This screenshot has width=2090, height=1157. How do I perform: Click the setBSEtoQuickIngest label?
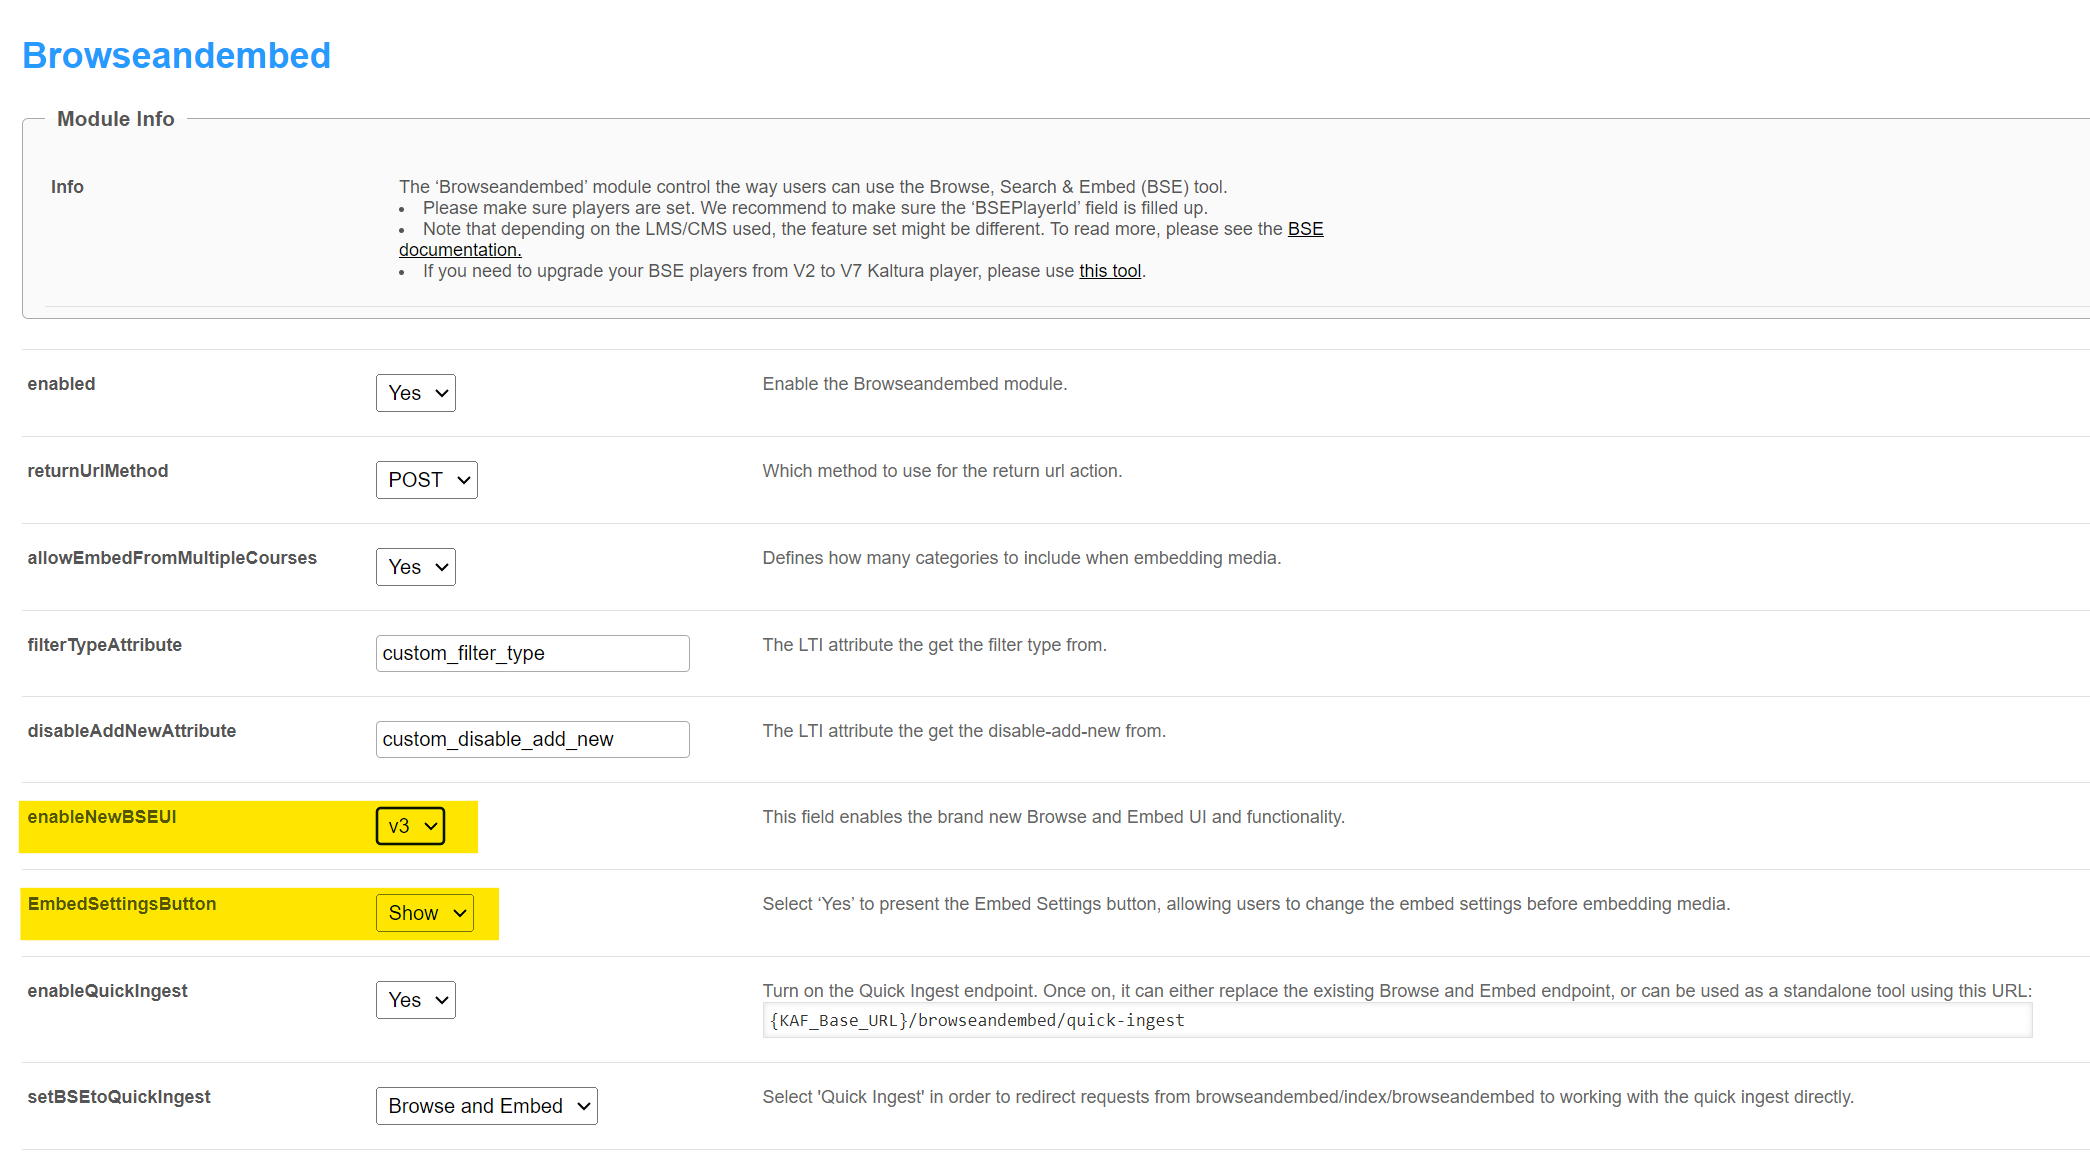point(118,1097)
